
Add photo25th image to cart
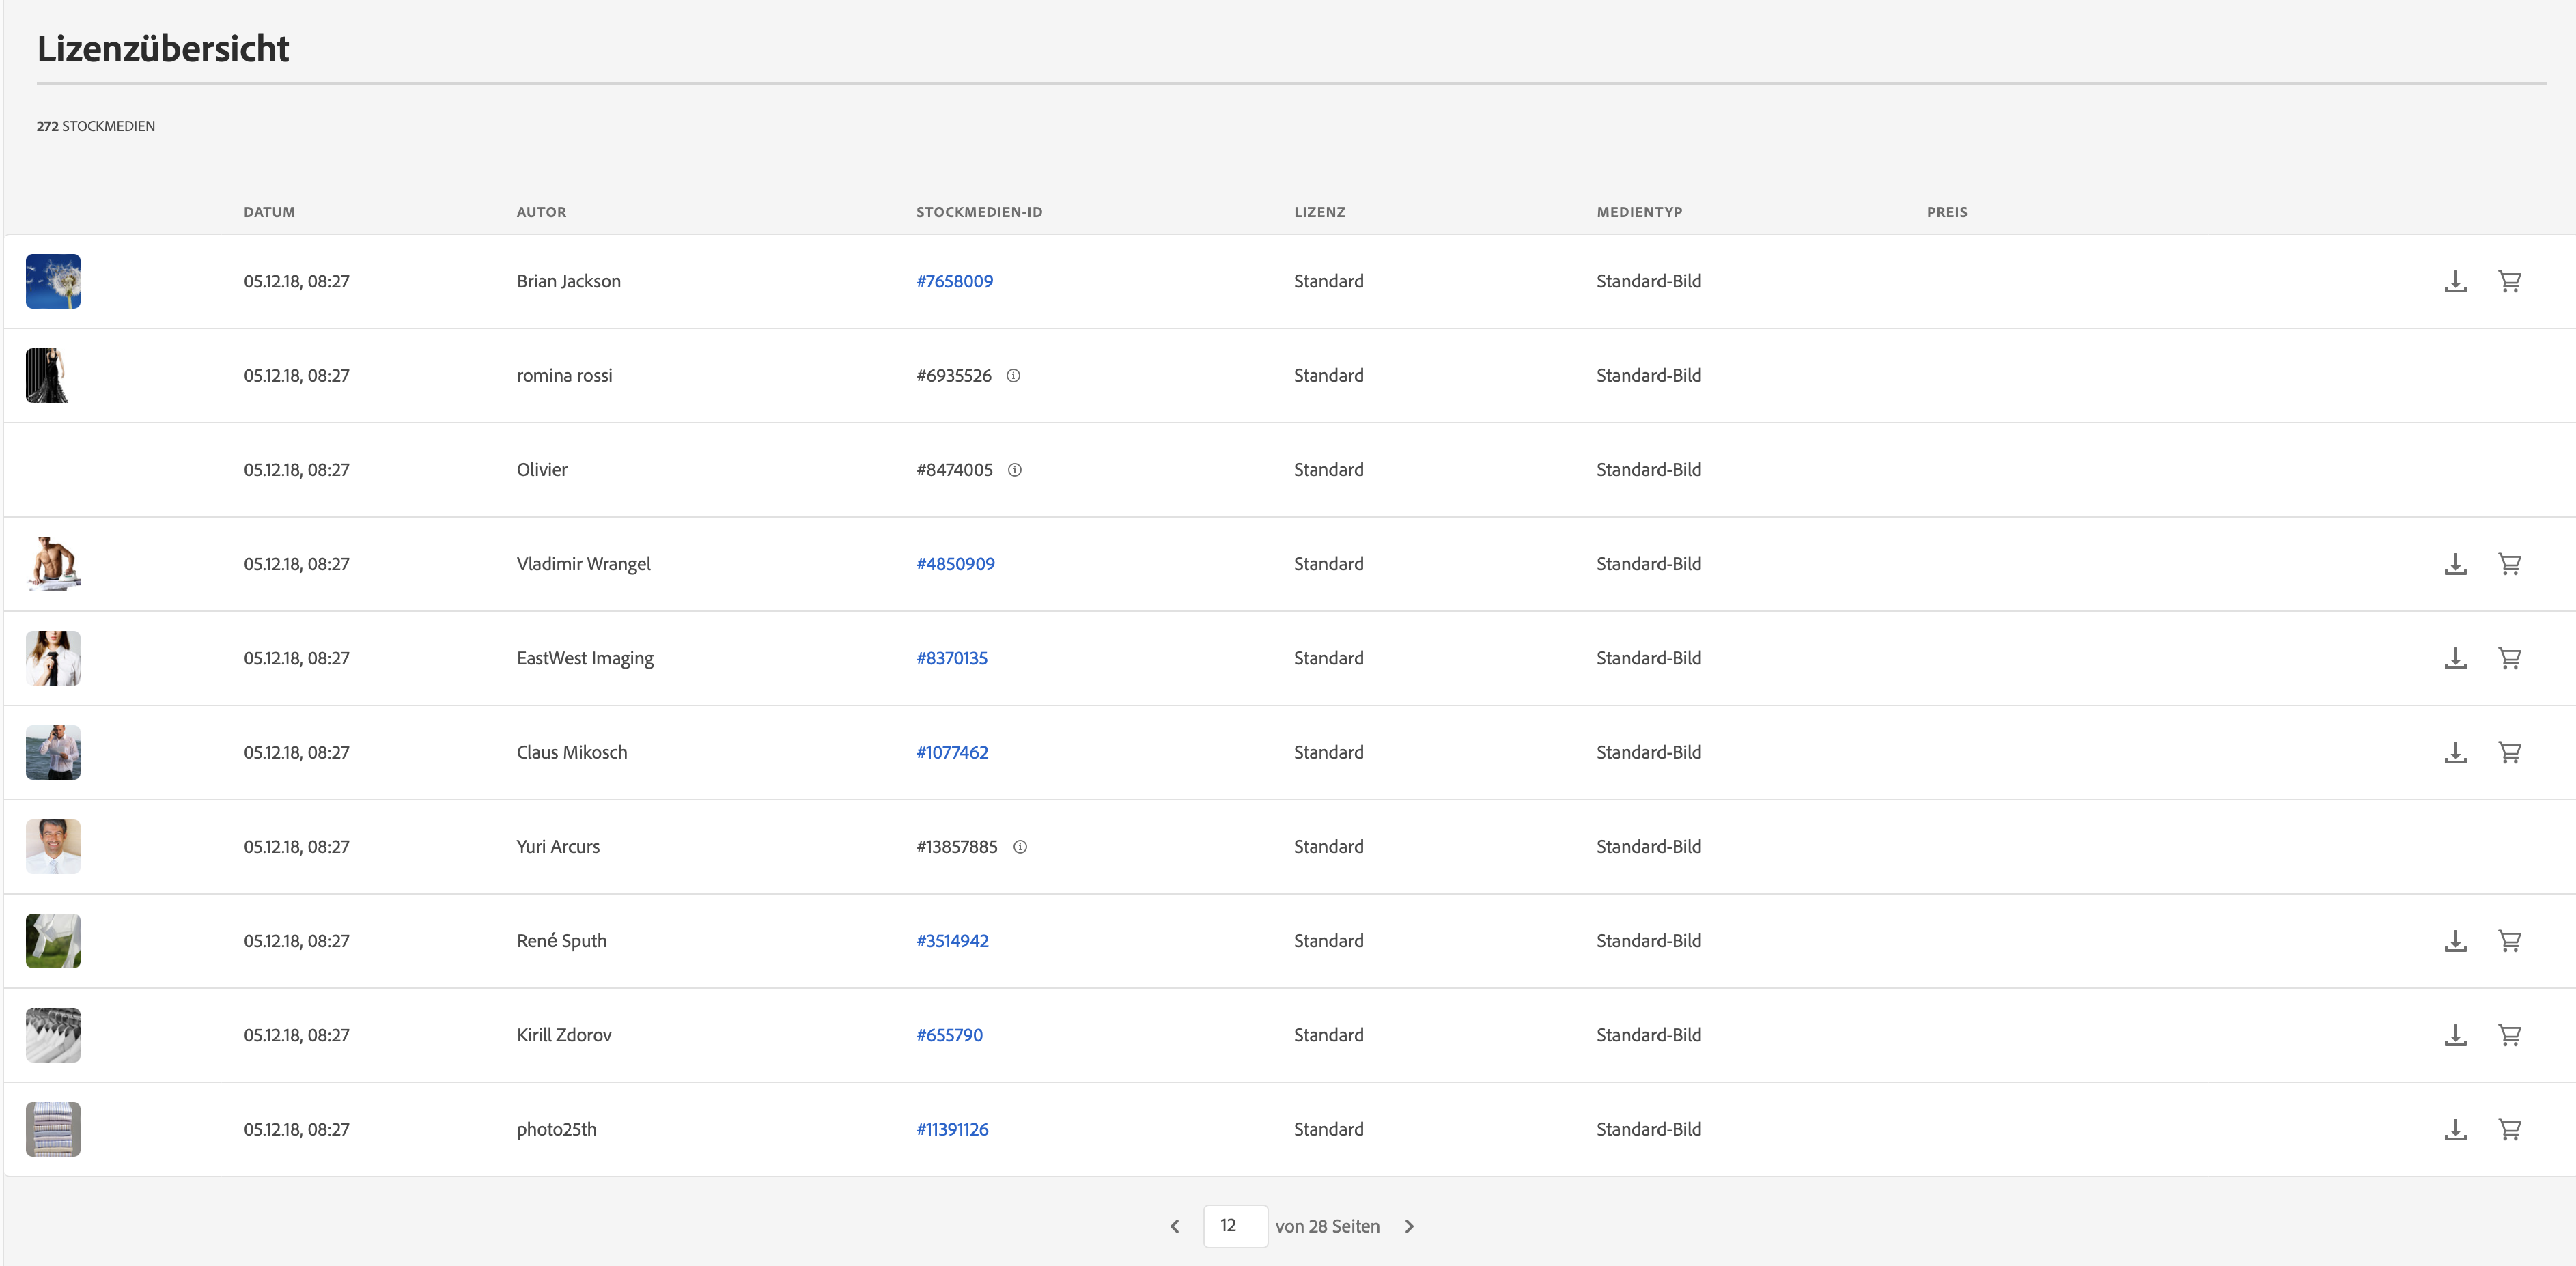pyautogui.click(x=2509, y=1129)
